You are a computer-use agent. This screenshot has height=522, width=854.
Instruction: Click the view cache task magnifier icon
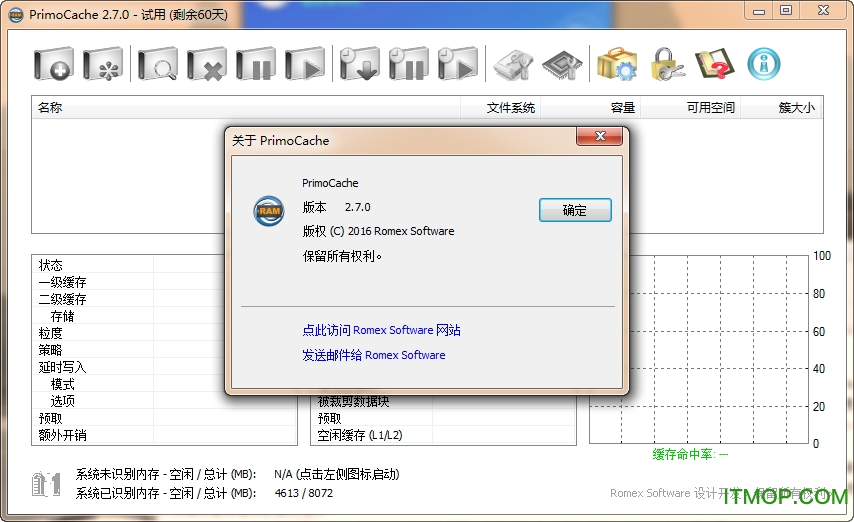(x=158, y=64)
